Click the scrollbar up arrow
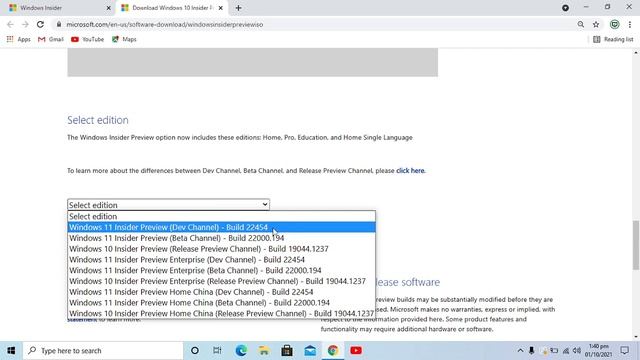Screen dimensions: 640x360 636,52
